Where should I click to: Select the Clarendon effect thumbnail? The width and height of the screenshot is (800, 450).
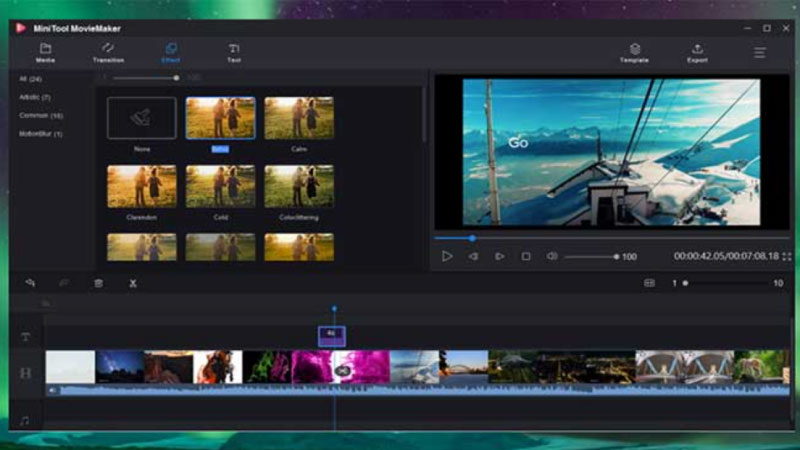click(141, 186)
